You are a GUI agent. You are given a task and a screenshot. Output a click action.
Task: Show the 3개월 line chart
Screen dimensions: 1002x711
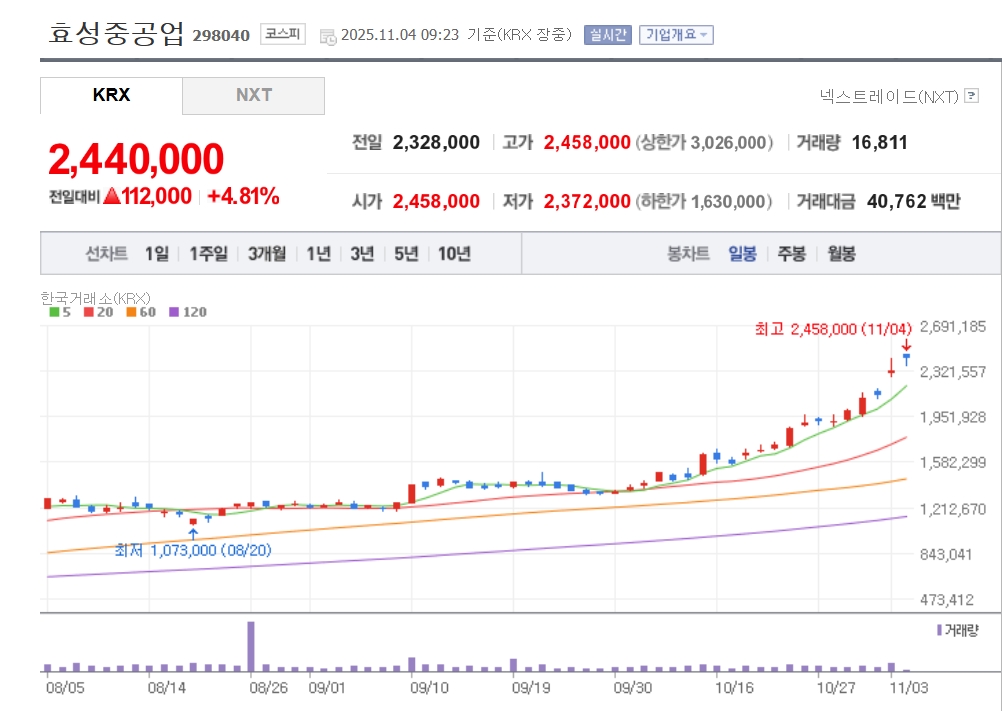267,254
